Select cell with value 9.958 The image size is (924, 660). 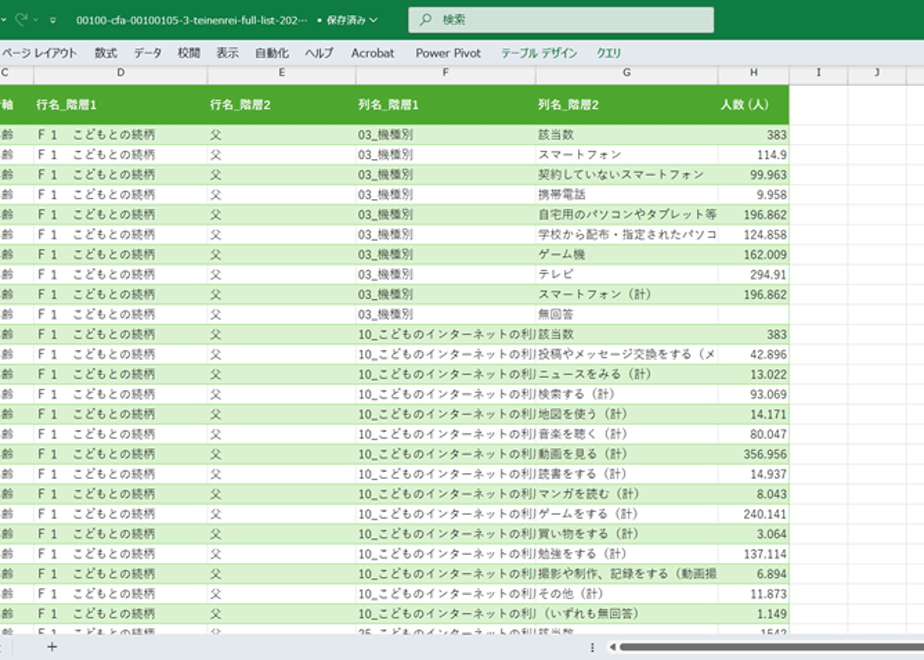pos(753,194)
